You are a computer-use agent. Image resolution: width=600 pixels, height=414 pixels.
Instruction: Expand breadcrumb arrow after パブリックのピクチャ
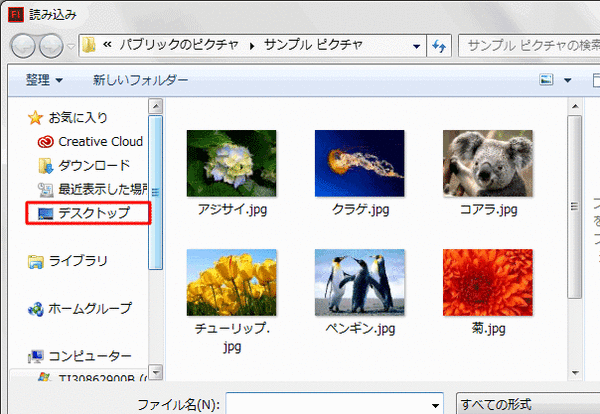coord(252,46)
